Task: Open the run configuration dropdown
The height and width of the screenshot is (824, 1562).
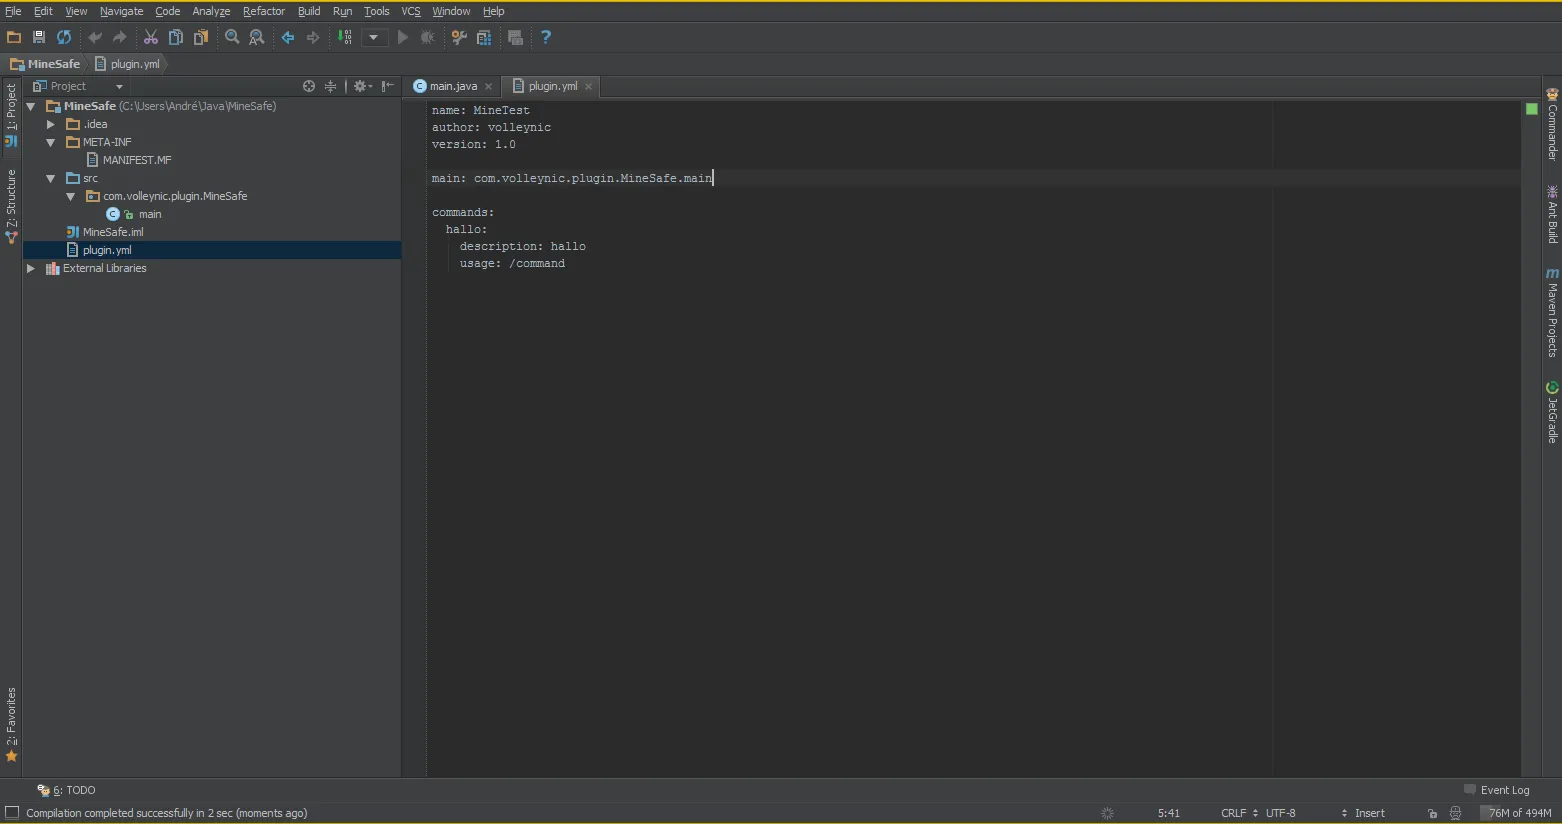Action: click(x=373, y=37)
